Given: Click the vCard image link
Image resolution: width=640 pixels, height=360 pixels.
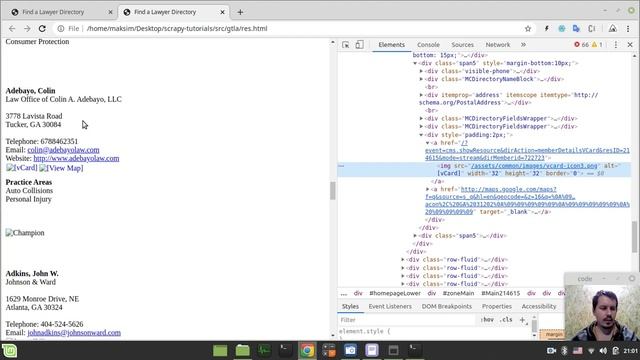Looking at the screenshot, I should coord(22,168).
